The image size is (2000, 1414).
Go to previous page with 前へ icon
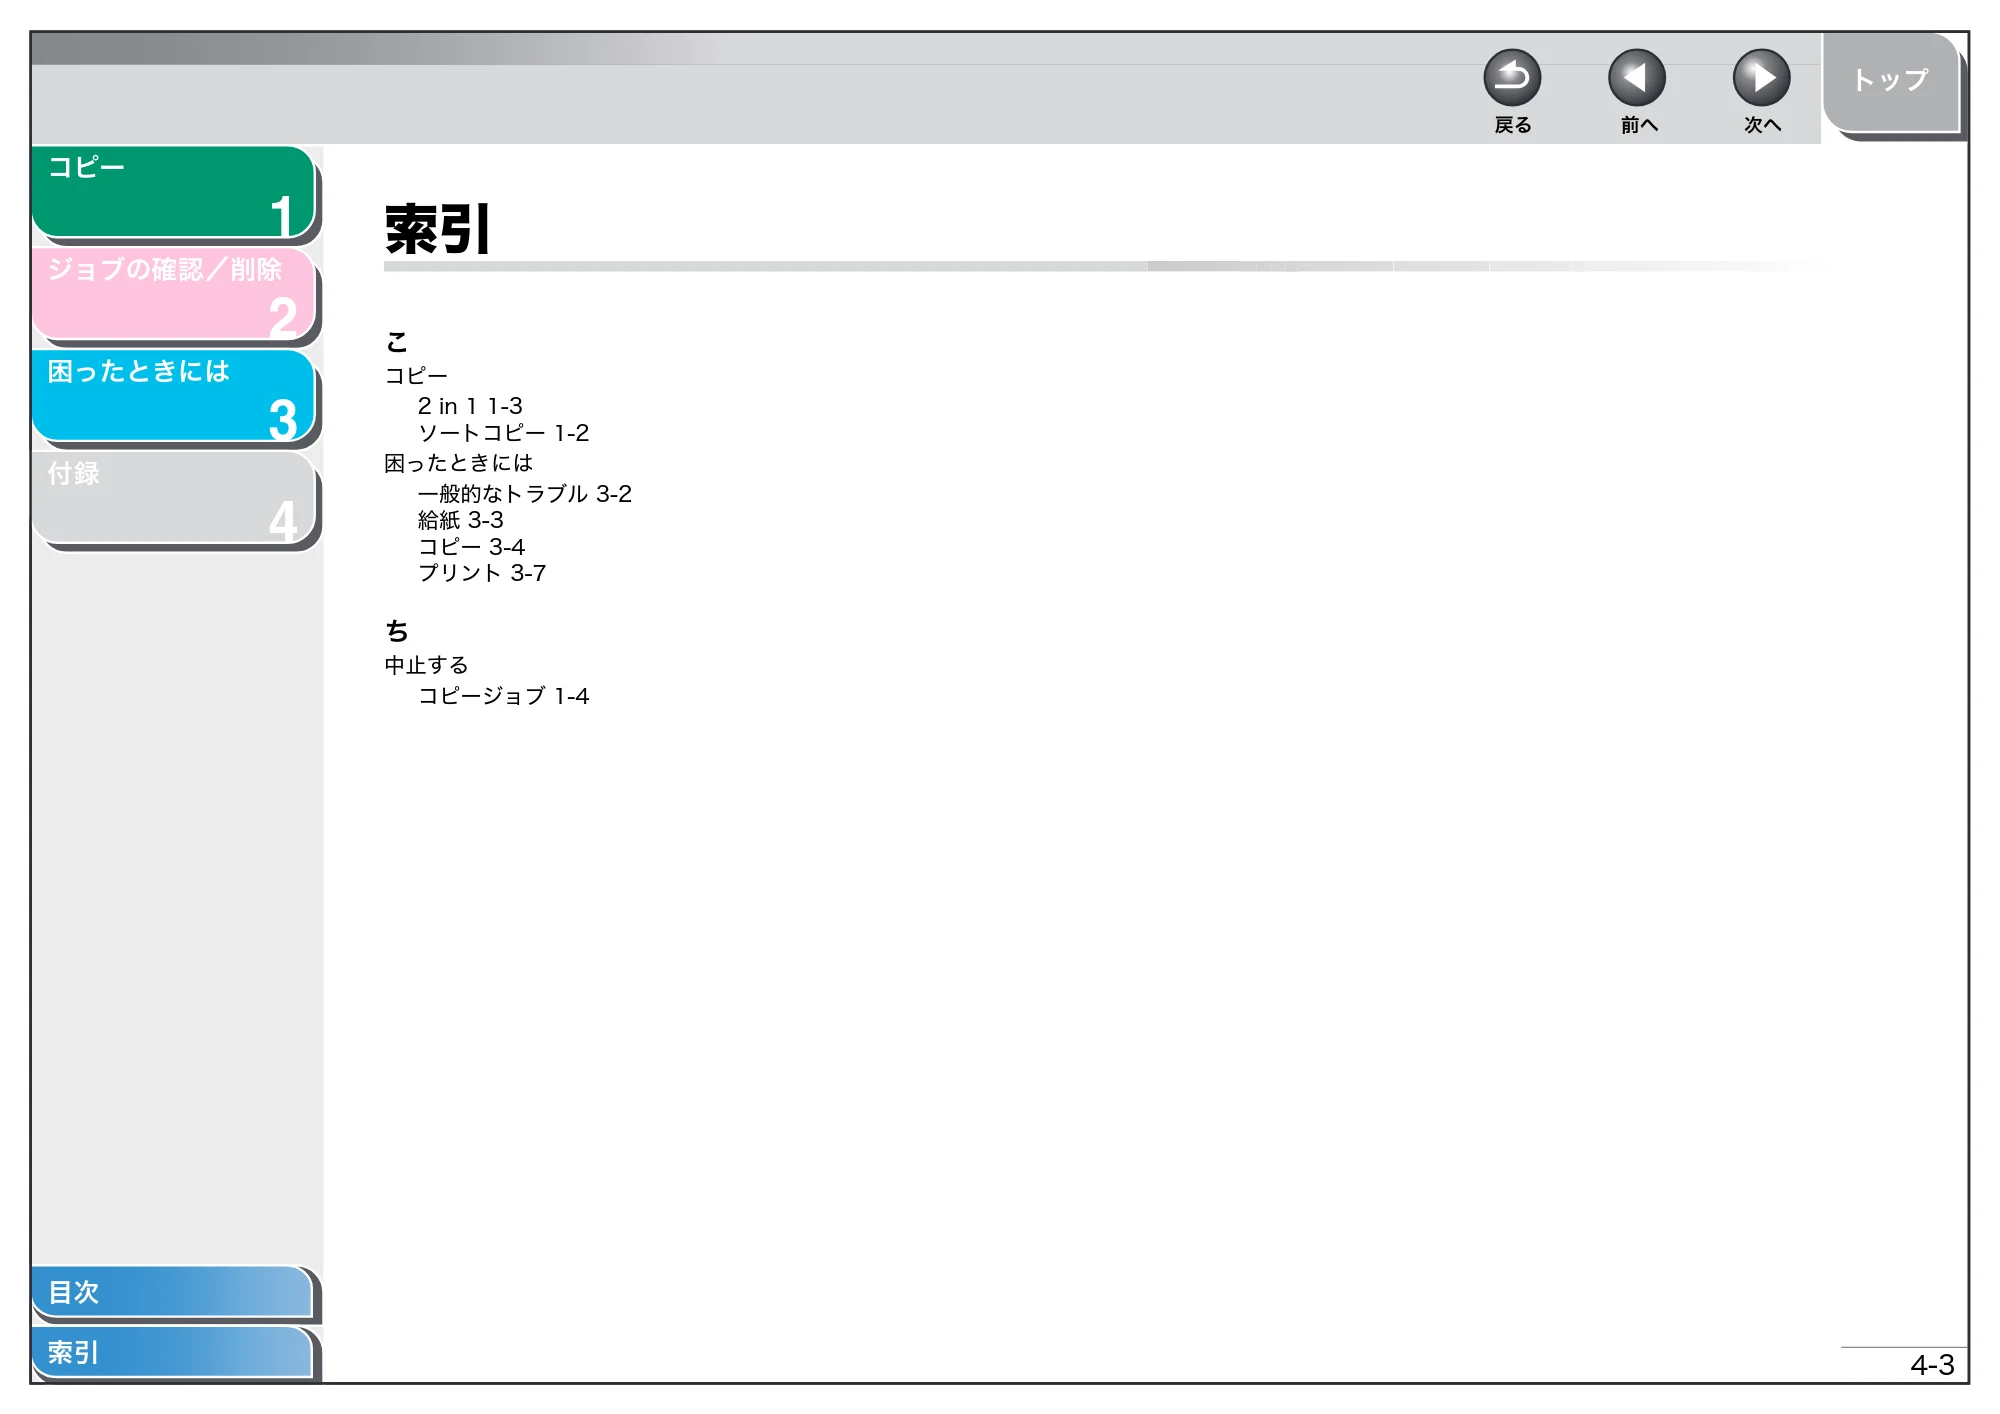[x=1636, y=78]
